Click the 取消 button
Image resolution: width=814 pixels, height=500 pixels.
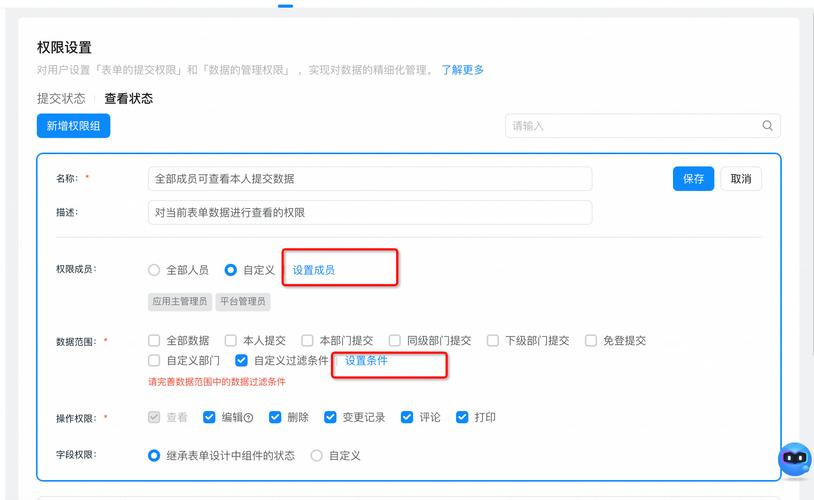(741, 179)
